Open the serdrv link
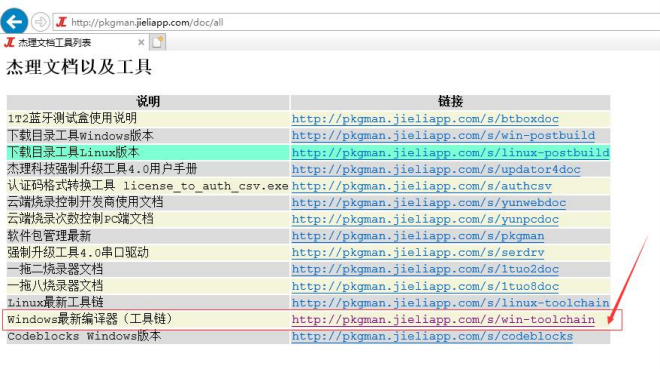This screenshot has width=660, height=369. click(418, 252)
